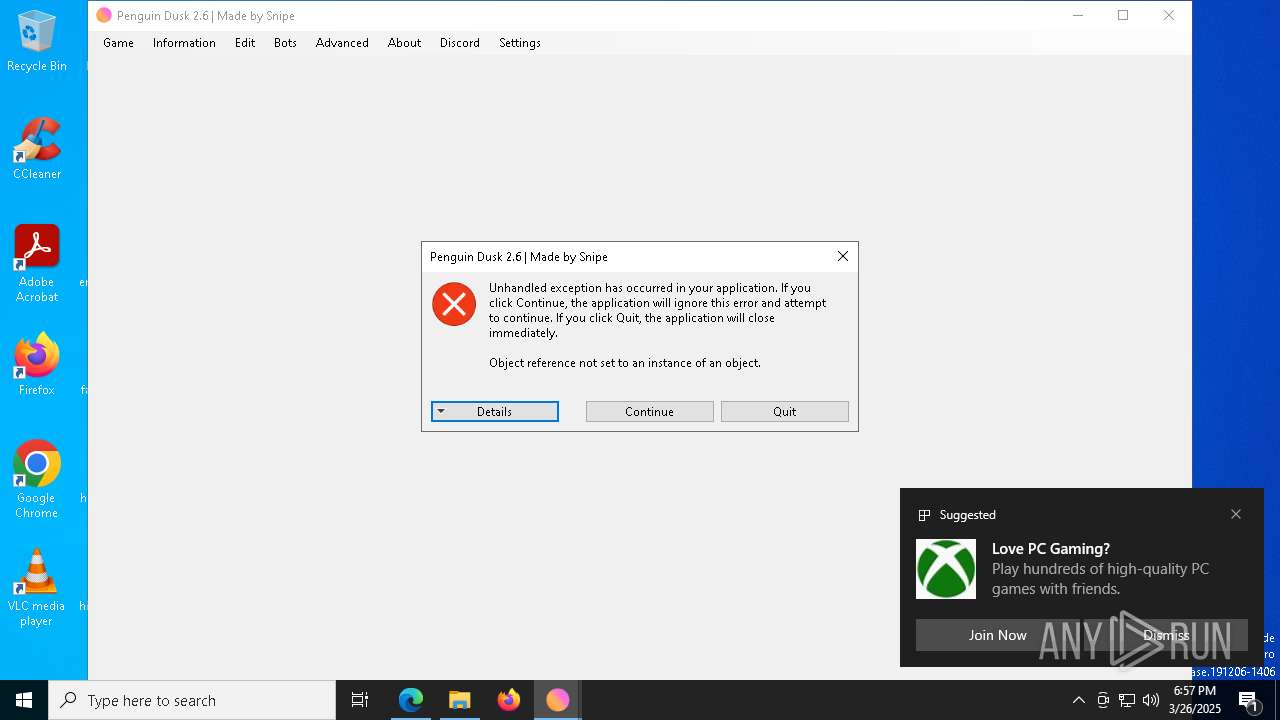Open Task View from the taskbar

pos(360,700)
